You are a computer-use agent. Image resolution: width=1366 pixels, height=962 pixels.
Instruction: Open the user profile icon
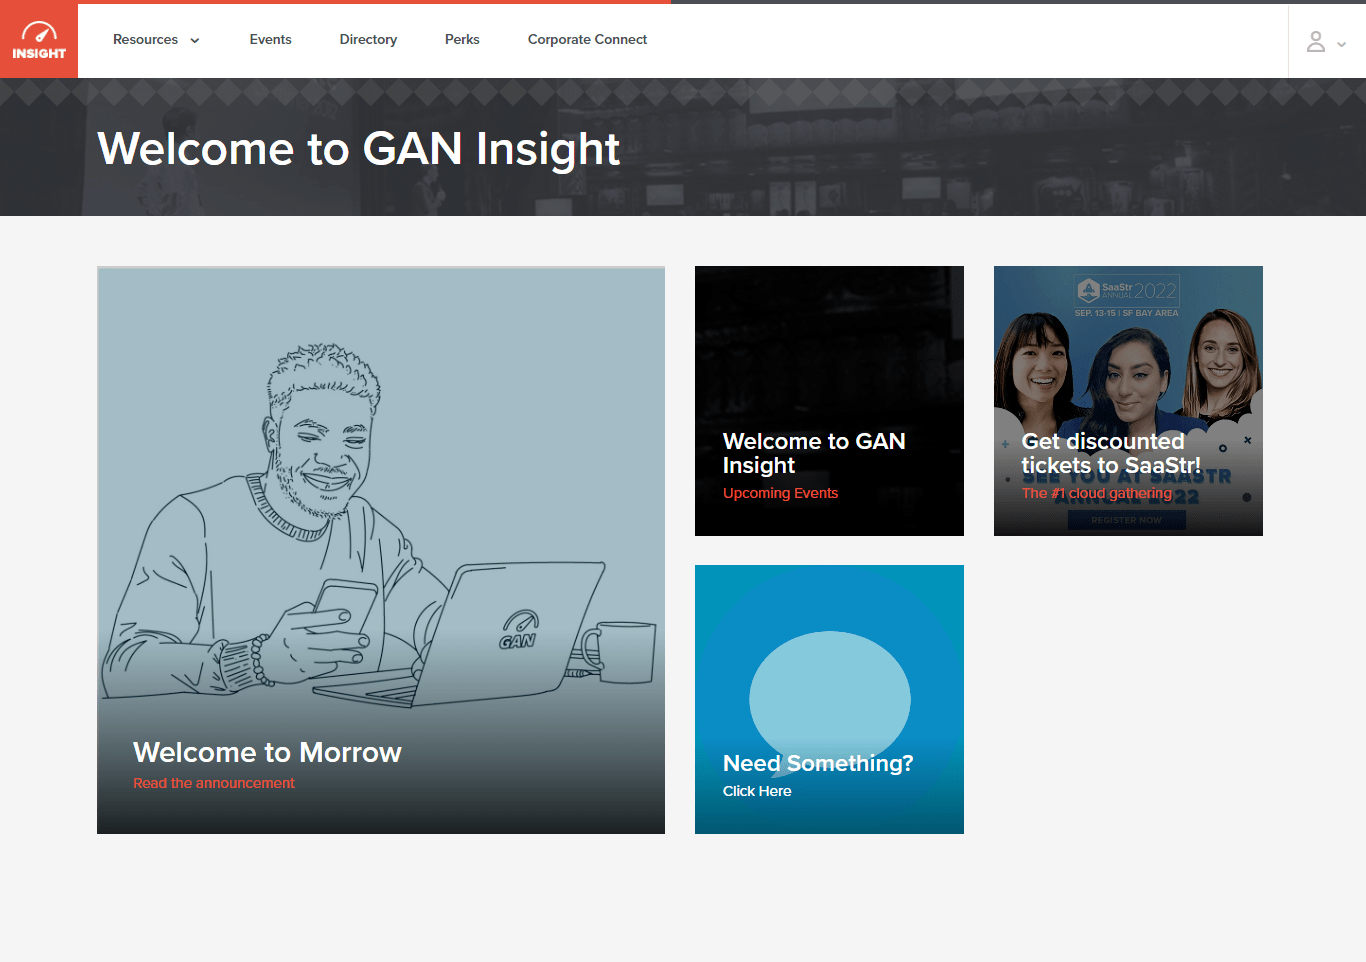(1316, 41)
